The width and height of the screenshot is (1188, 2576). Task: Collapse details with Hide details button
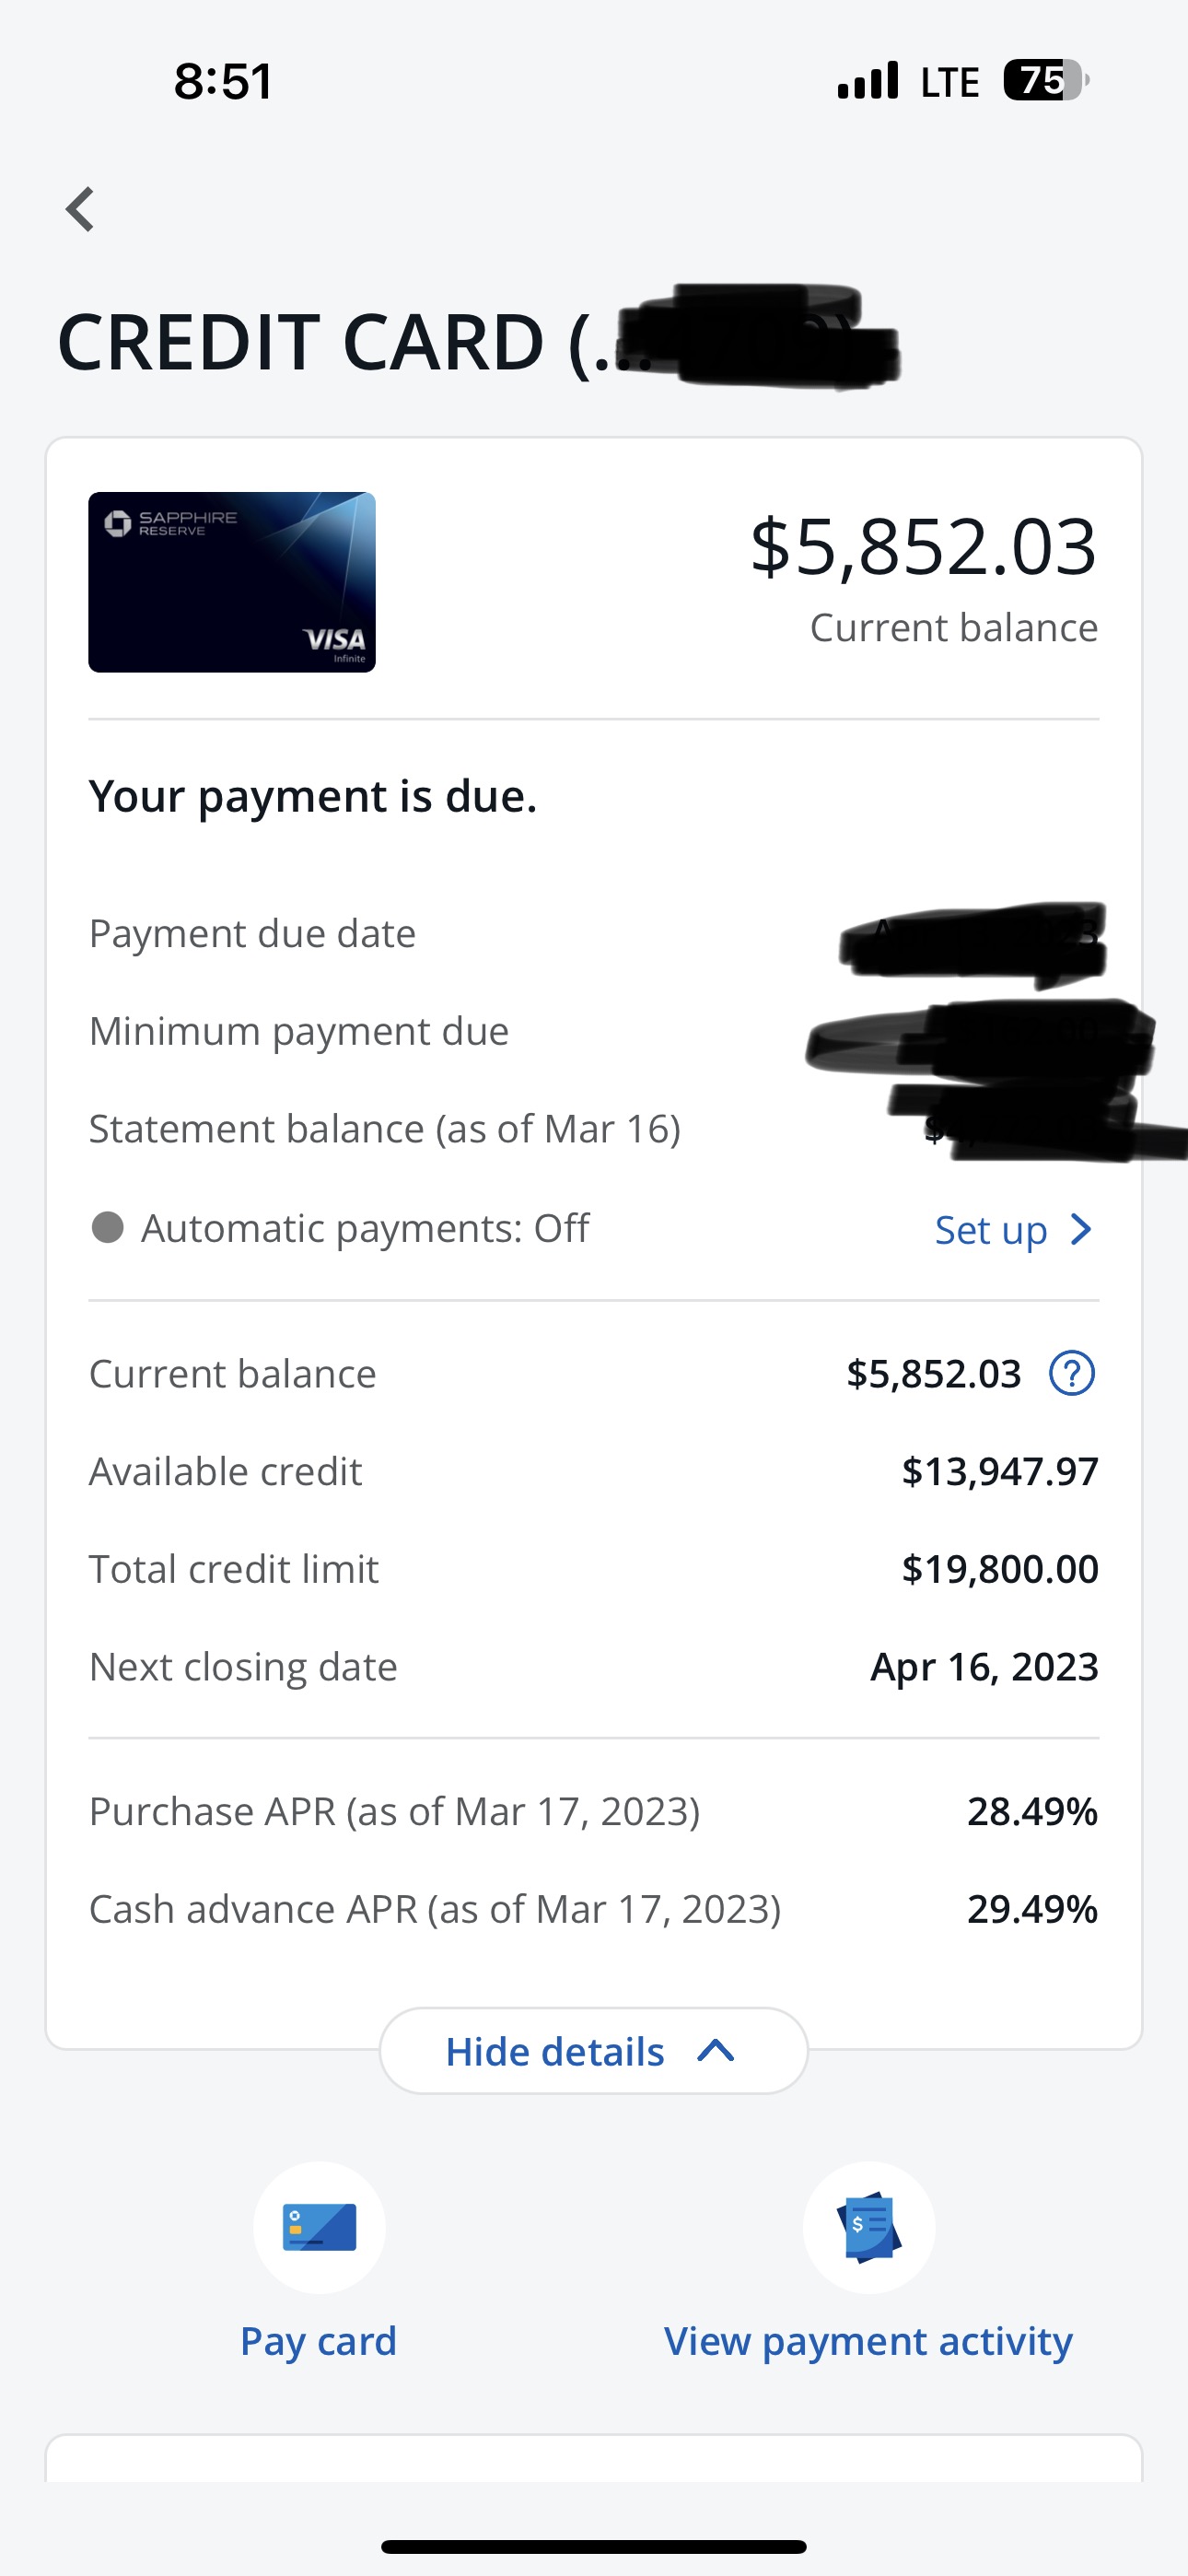pos(592,2051)
